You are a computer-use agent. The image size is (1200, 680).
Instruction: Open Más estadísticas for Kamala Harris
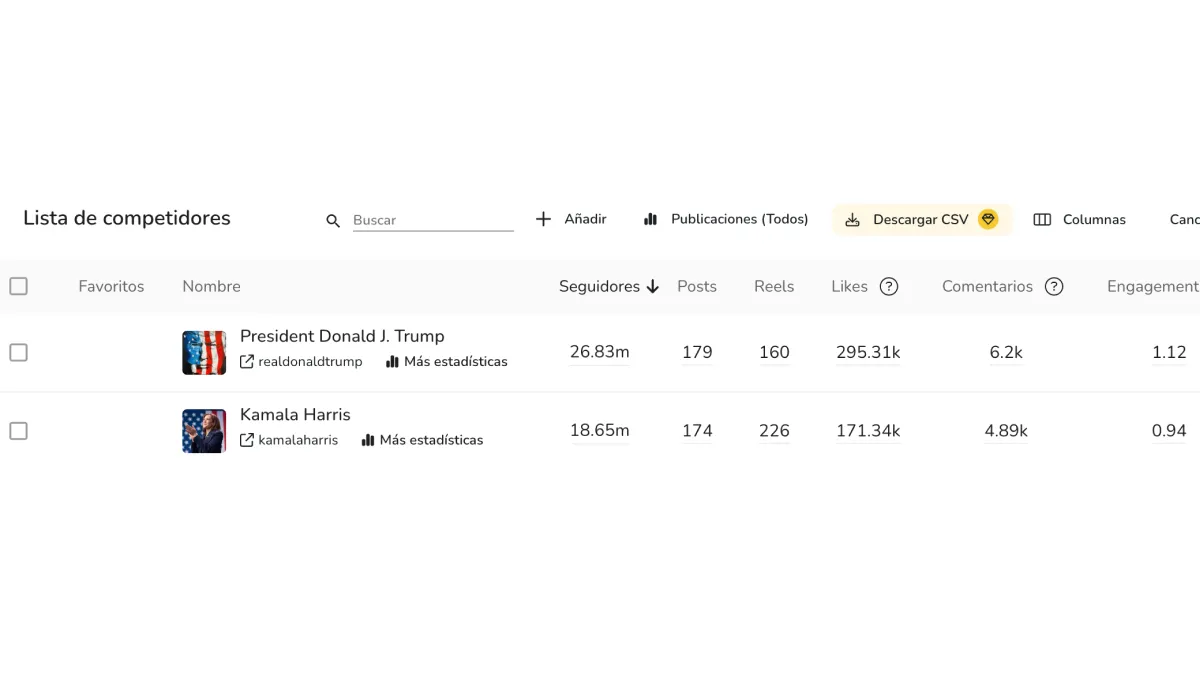pos(430,440)
